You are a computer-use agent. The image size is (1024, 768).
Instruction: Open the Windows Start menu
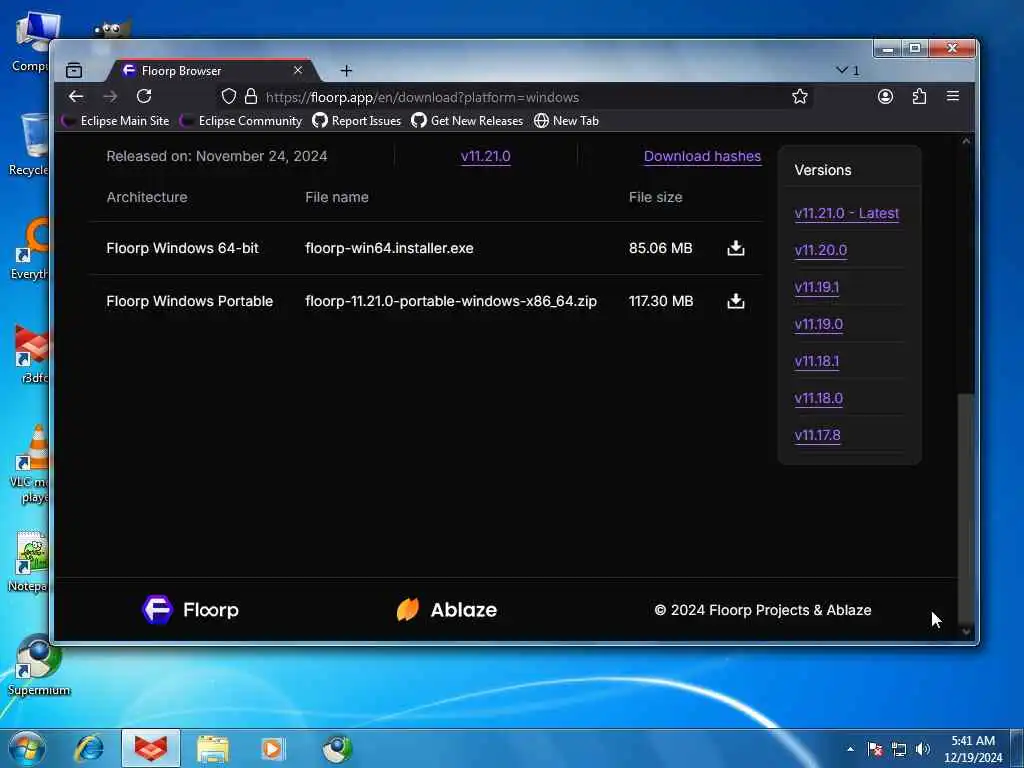click(x=27, y=748)
